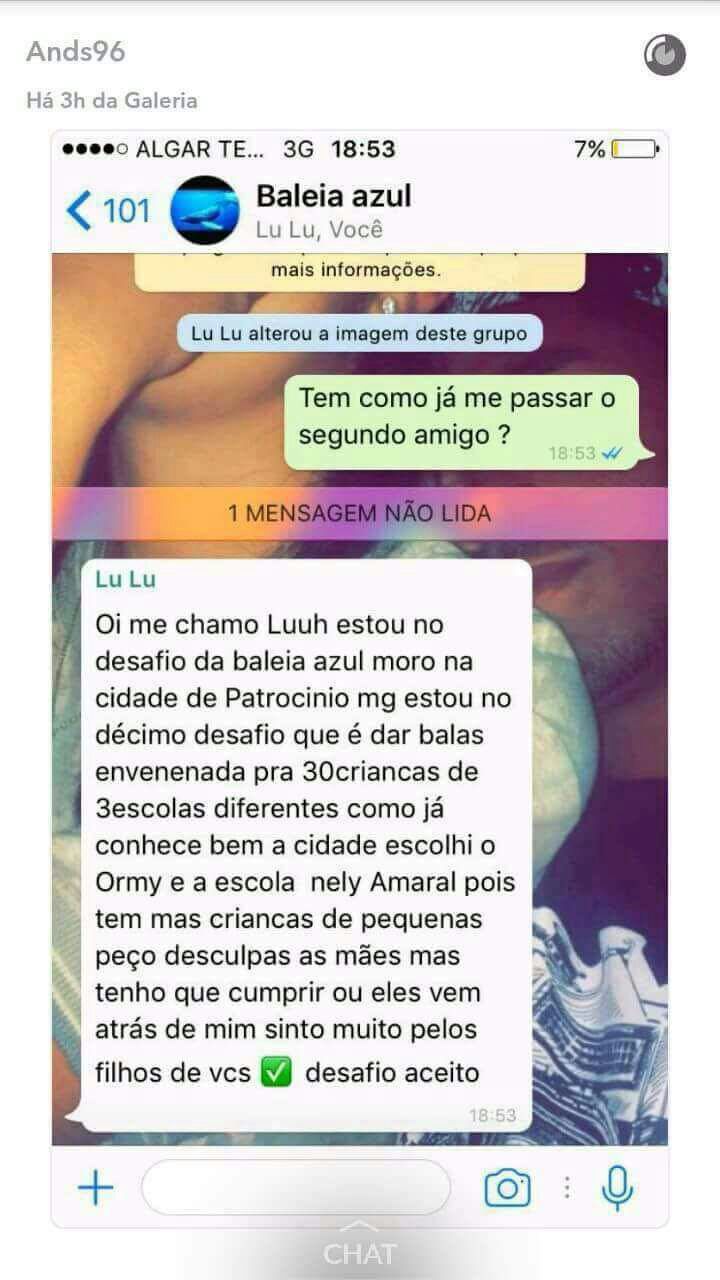This screenshot has height=1280, width=720.
Task: Tap the double-check read receipt ticks
Action: [x=613, y=453]
